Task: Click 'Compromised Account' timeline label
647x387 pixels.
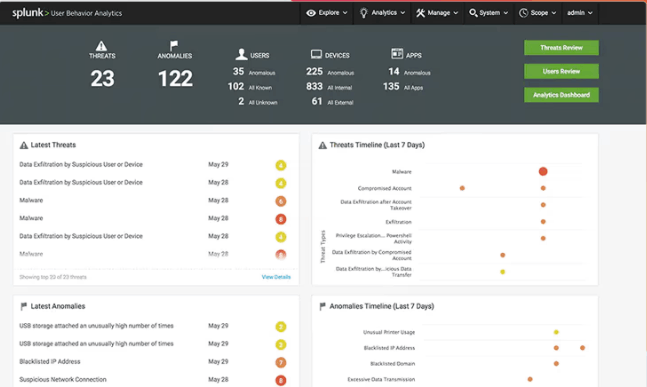Action: click(x=384, y=188)
